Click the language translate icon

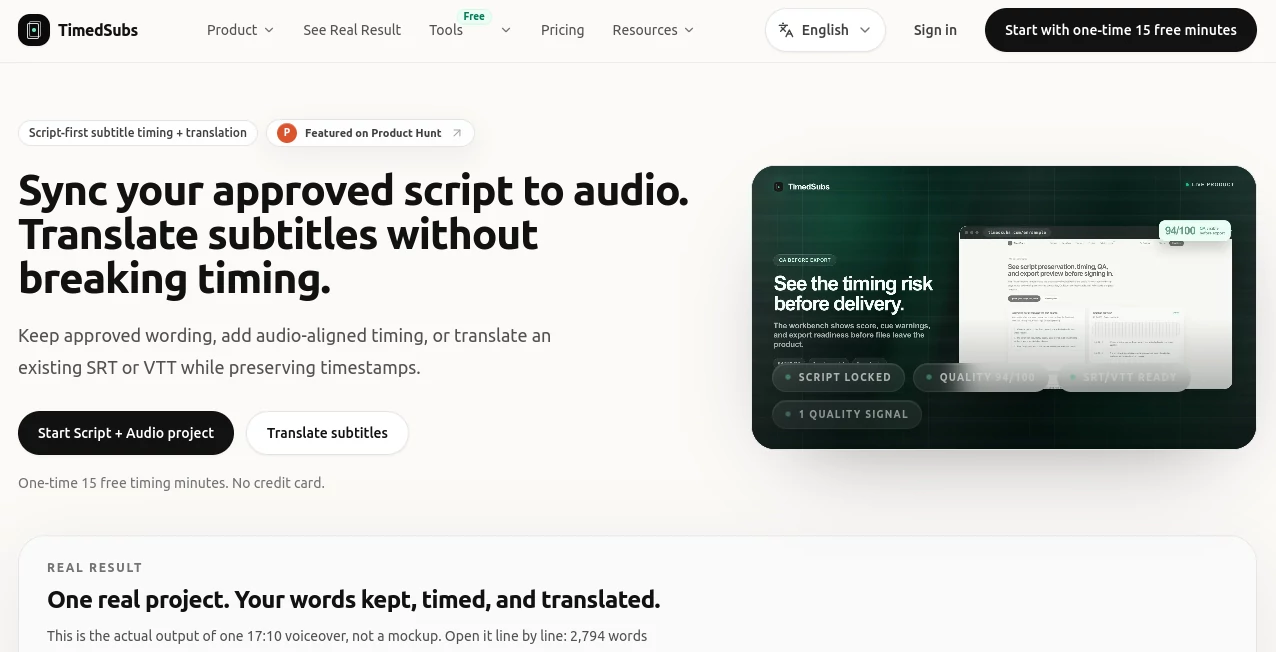point(786,30)
